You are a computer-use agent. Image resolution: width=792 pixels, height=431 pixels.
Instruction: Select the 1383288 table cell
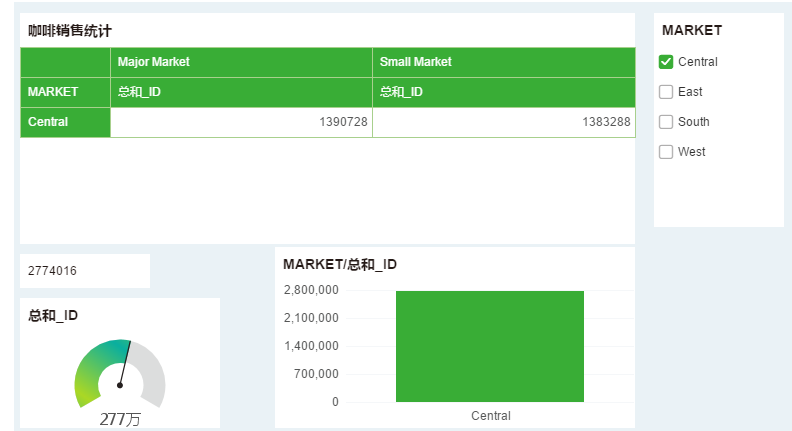pos(504,122)
